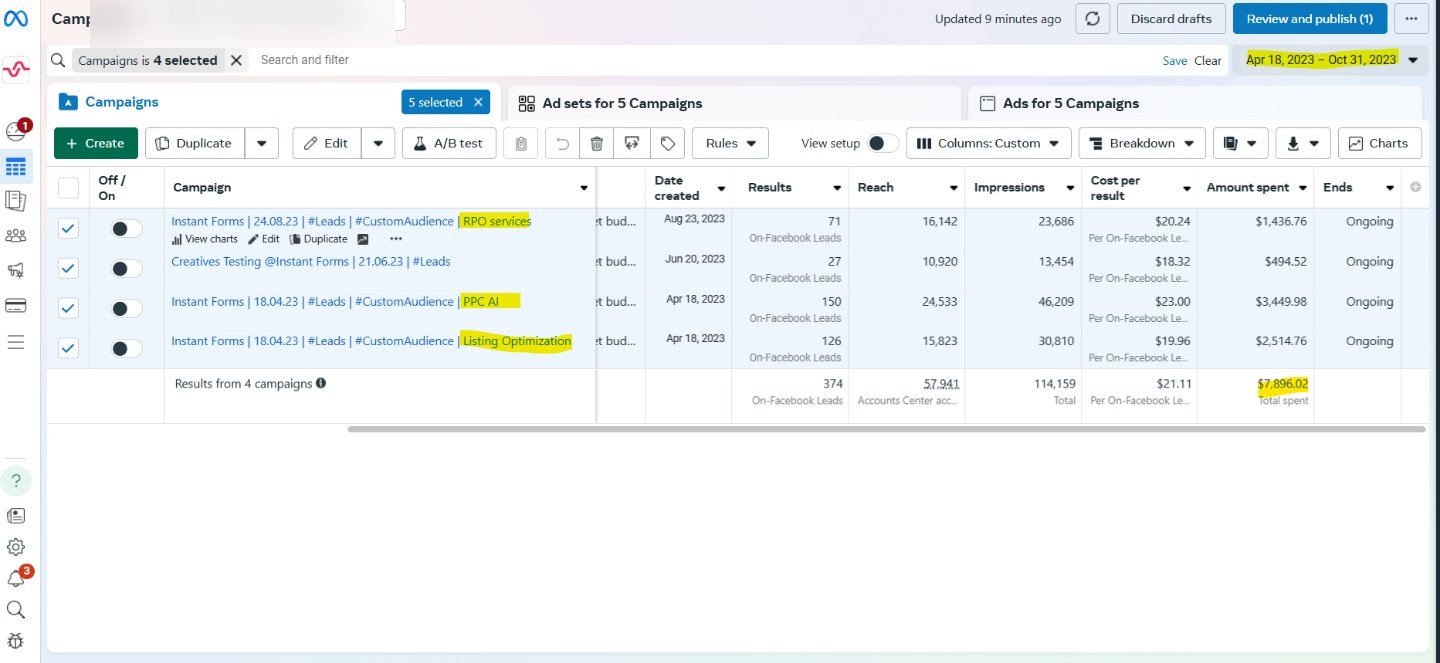Click Clear link in filter bar

[1208, 61]
